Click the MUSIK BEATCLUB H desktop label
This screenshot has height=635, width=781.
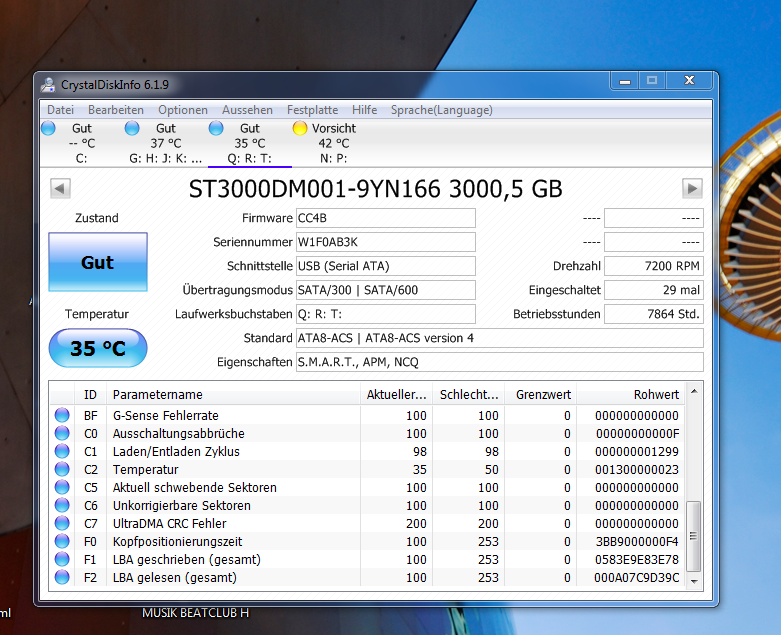pos(195,613)
